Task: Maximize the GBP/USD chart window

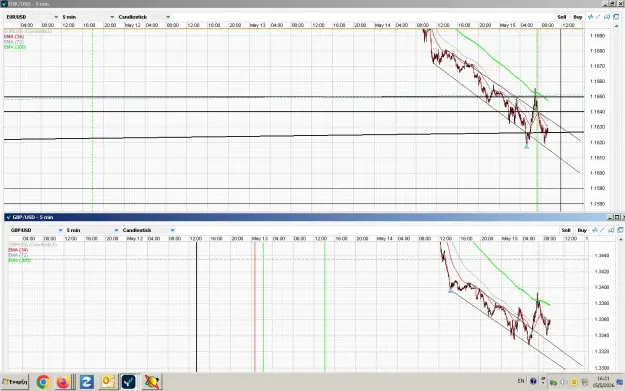Action: point(617,217)
